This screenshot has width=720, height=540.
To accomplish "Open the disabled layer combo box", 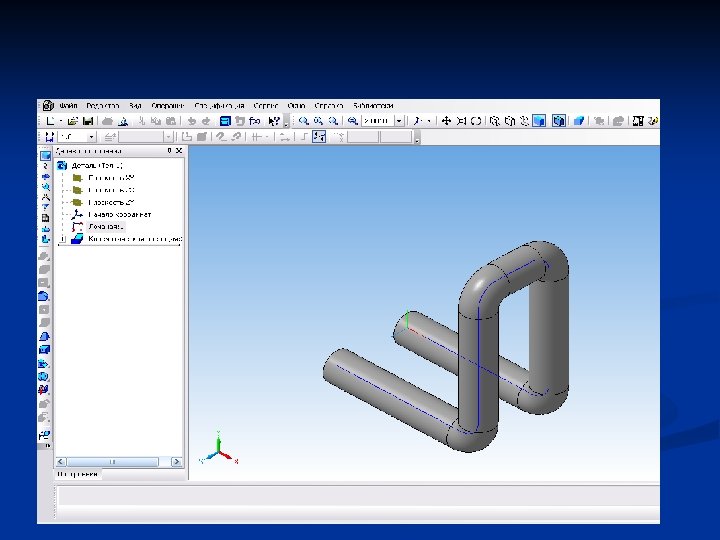I will (x=146, y=137).
